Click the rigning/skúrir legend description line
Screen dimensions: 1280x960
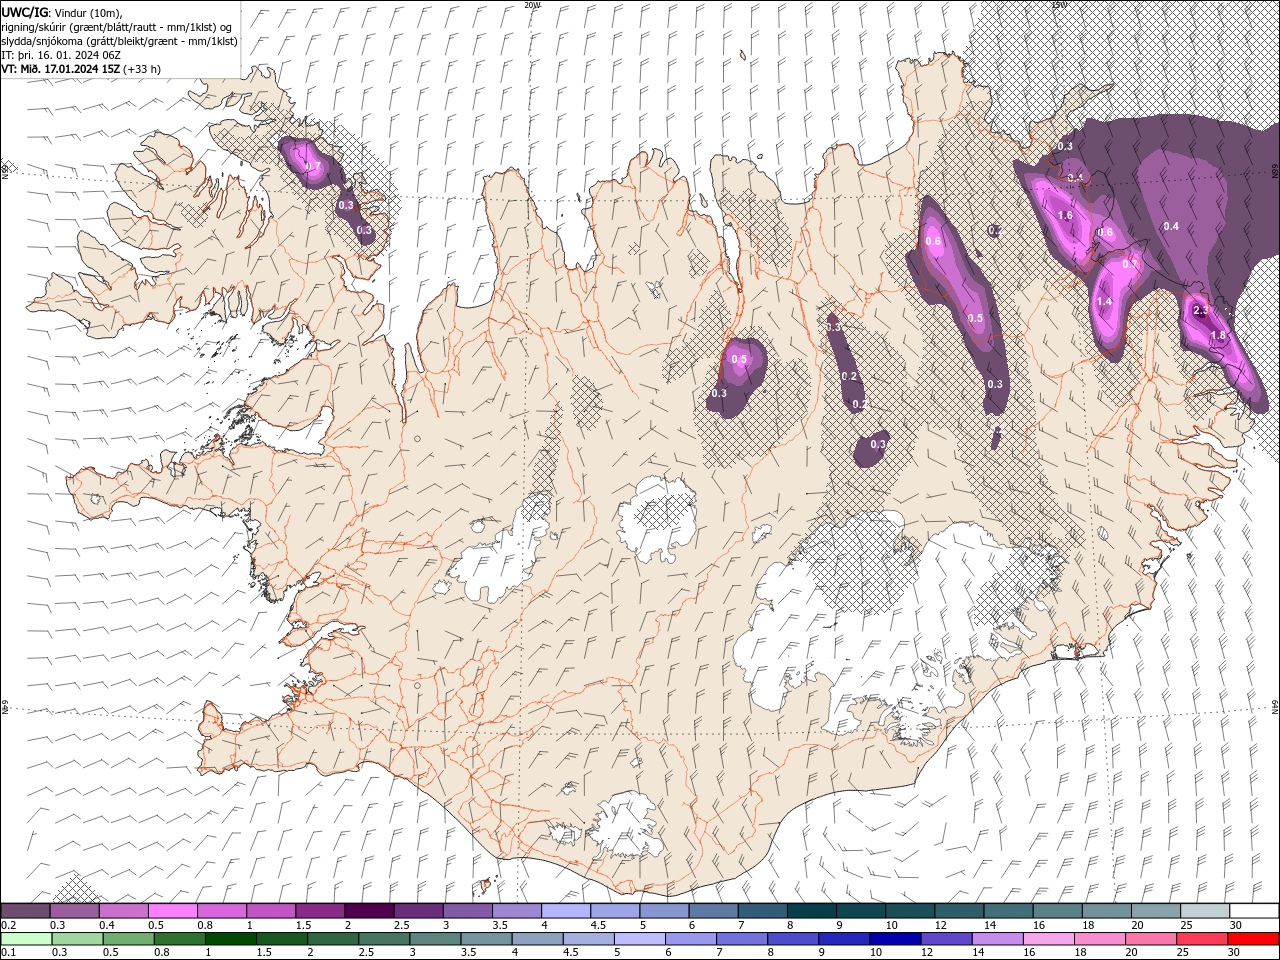[x=118, y=27]
